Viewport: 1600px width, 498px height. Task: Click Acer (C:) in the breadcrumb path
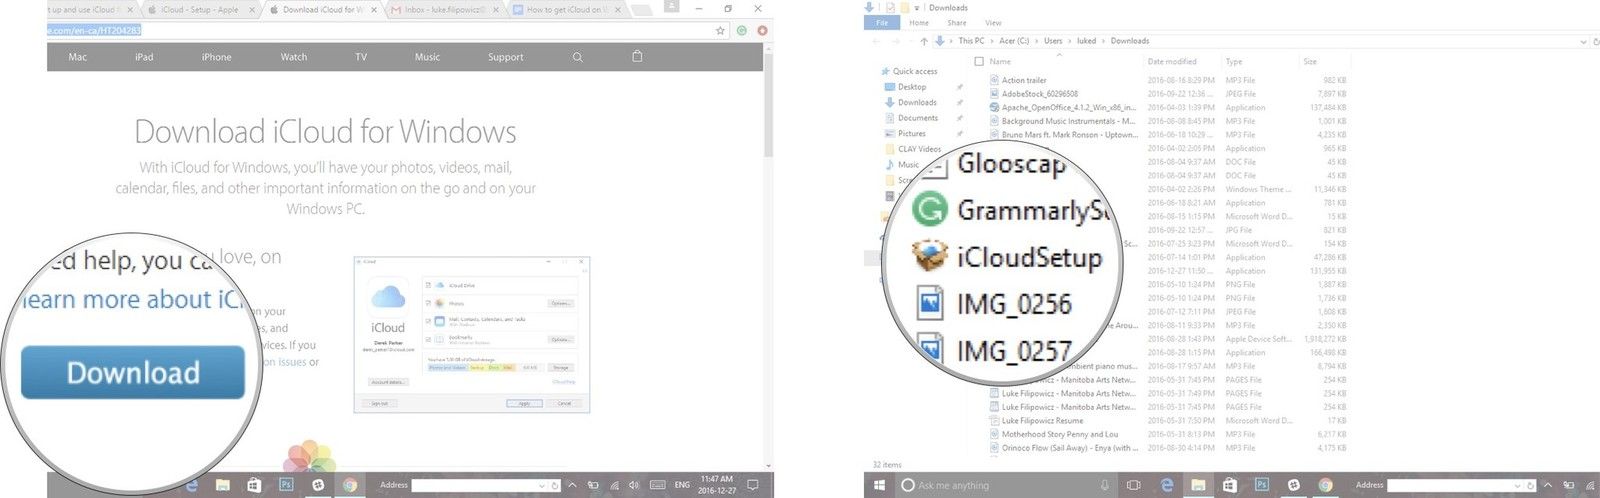[1013, 41]
